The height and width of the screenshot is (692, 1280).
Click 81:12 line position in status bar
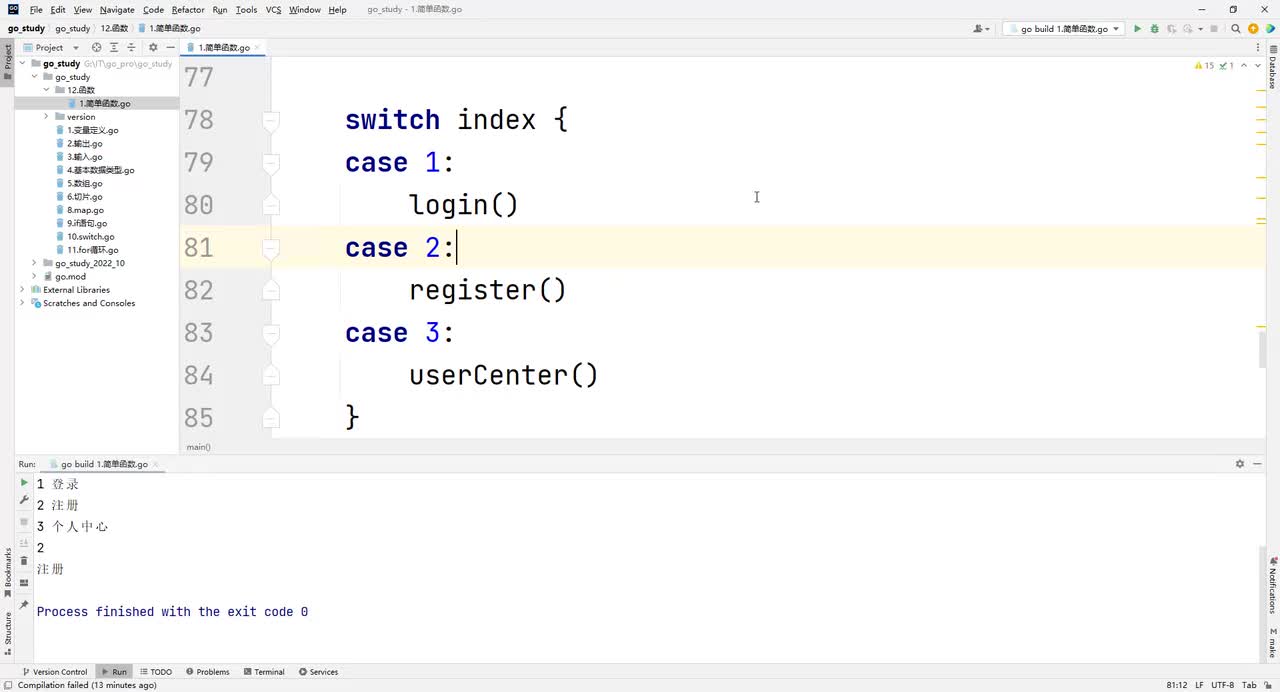pyautogui.click(x=1177, y=685)
